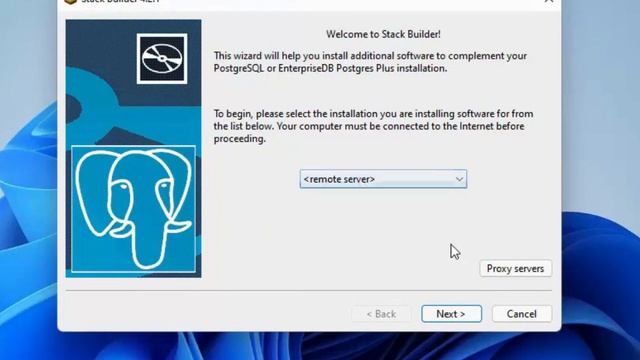Open the <remote server> installation combo box

point(383,179)
